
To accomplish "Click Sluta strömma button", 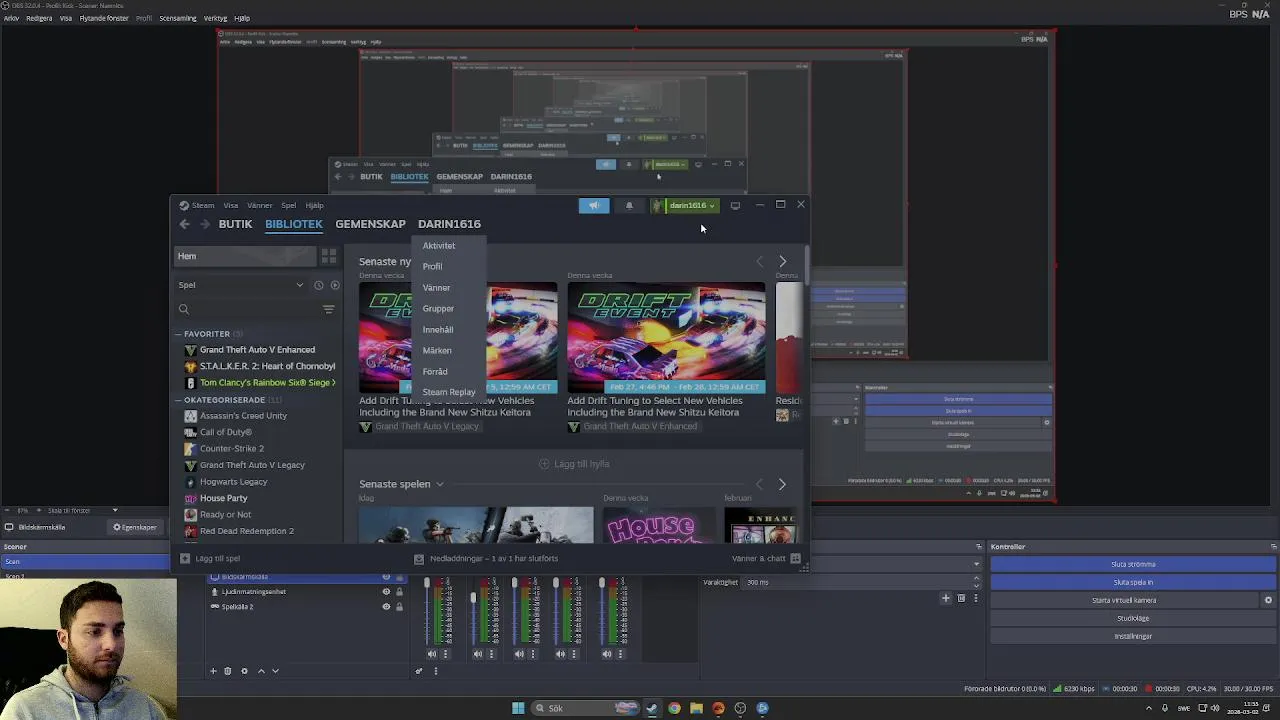I will (x=1133, y=564).
